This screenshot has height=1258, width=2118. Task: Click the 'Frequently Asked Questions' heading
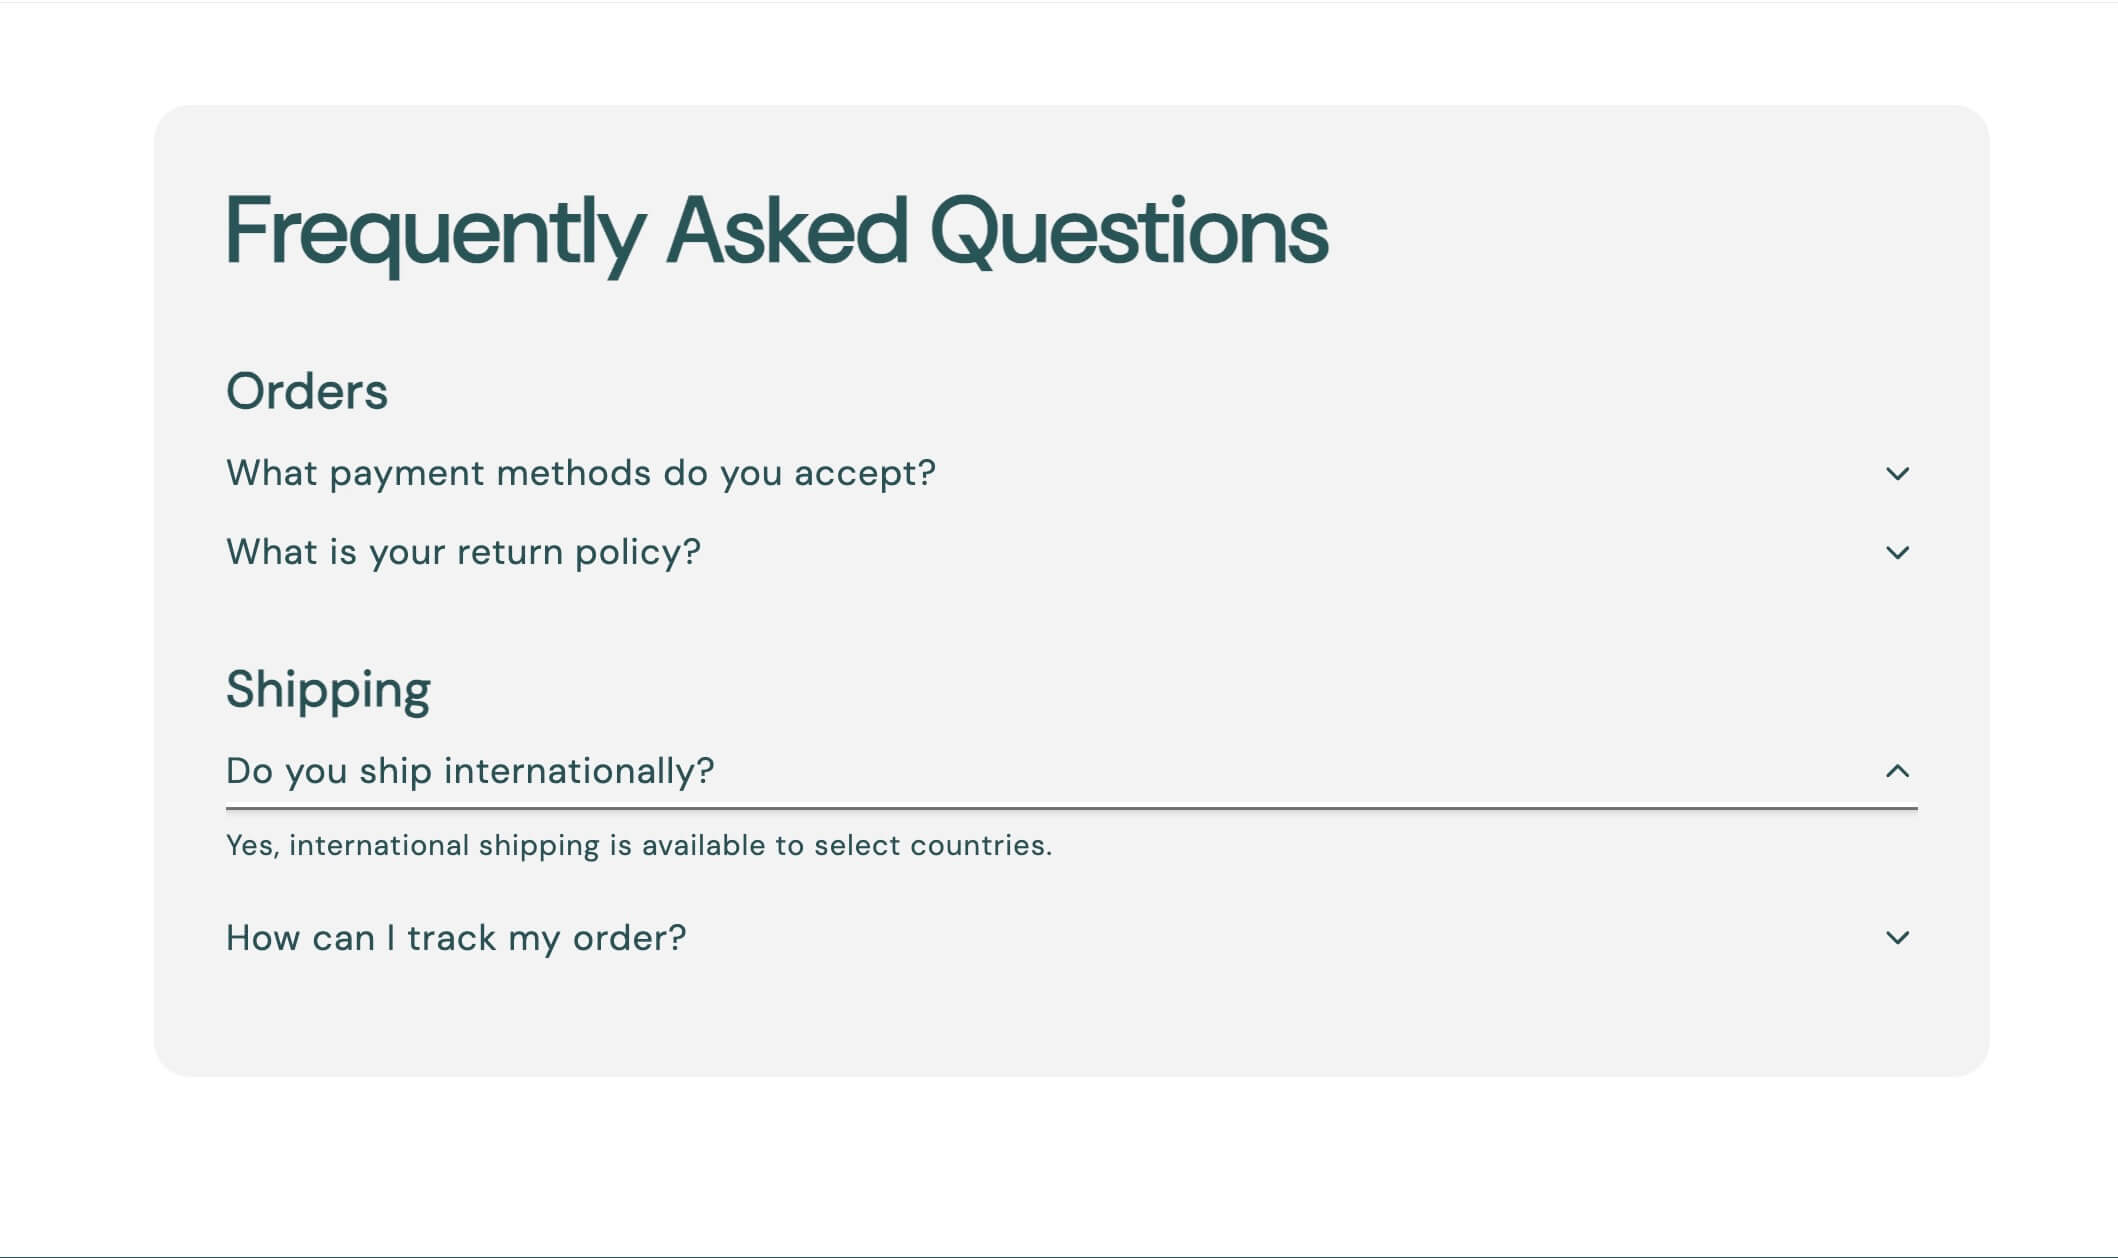tap(777, 233)
